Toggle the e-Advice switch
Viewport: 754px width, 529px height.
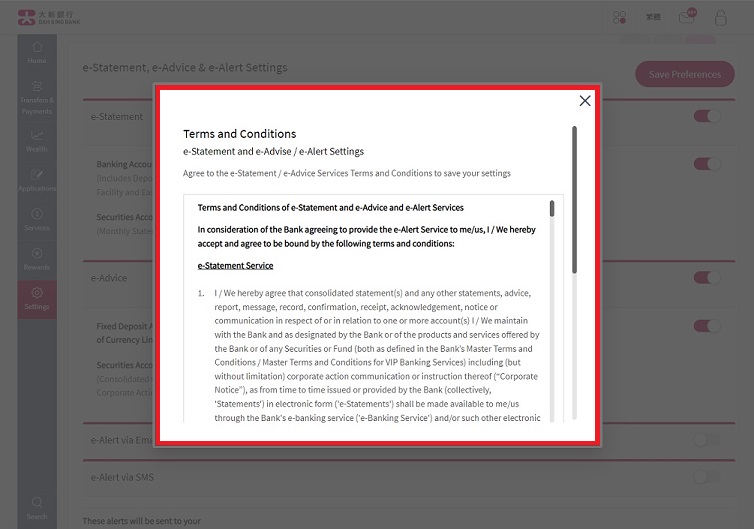click(x=707, y=277)
